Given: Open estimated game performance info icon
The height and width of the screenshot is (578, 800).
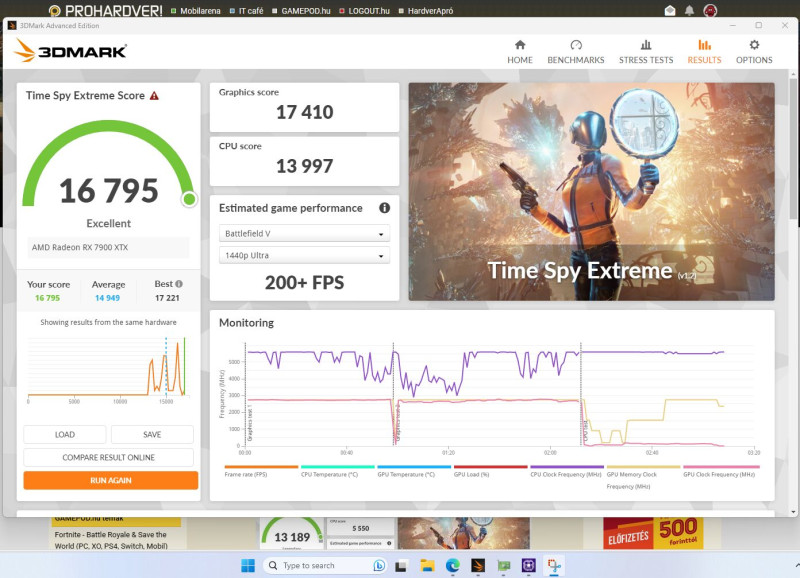Looking at the screenshot, I should click(x=384, y=208).
